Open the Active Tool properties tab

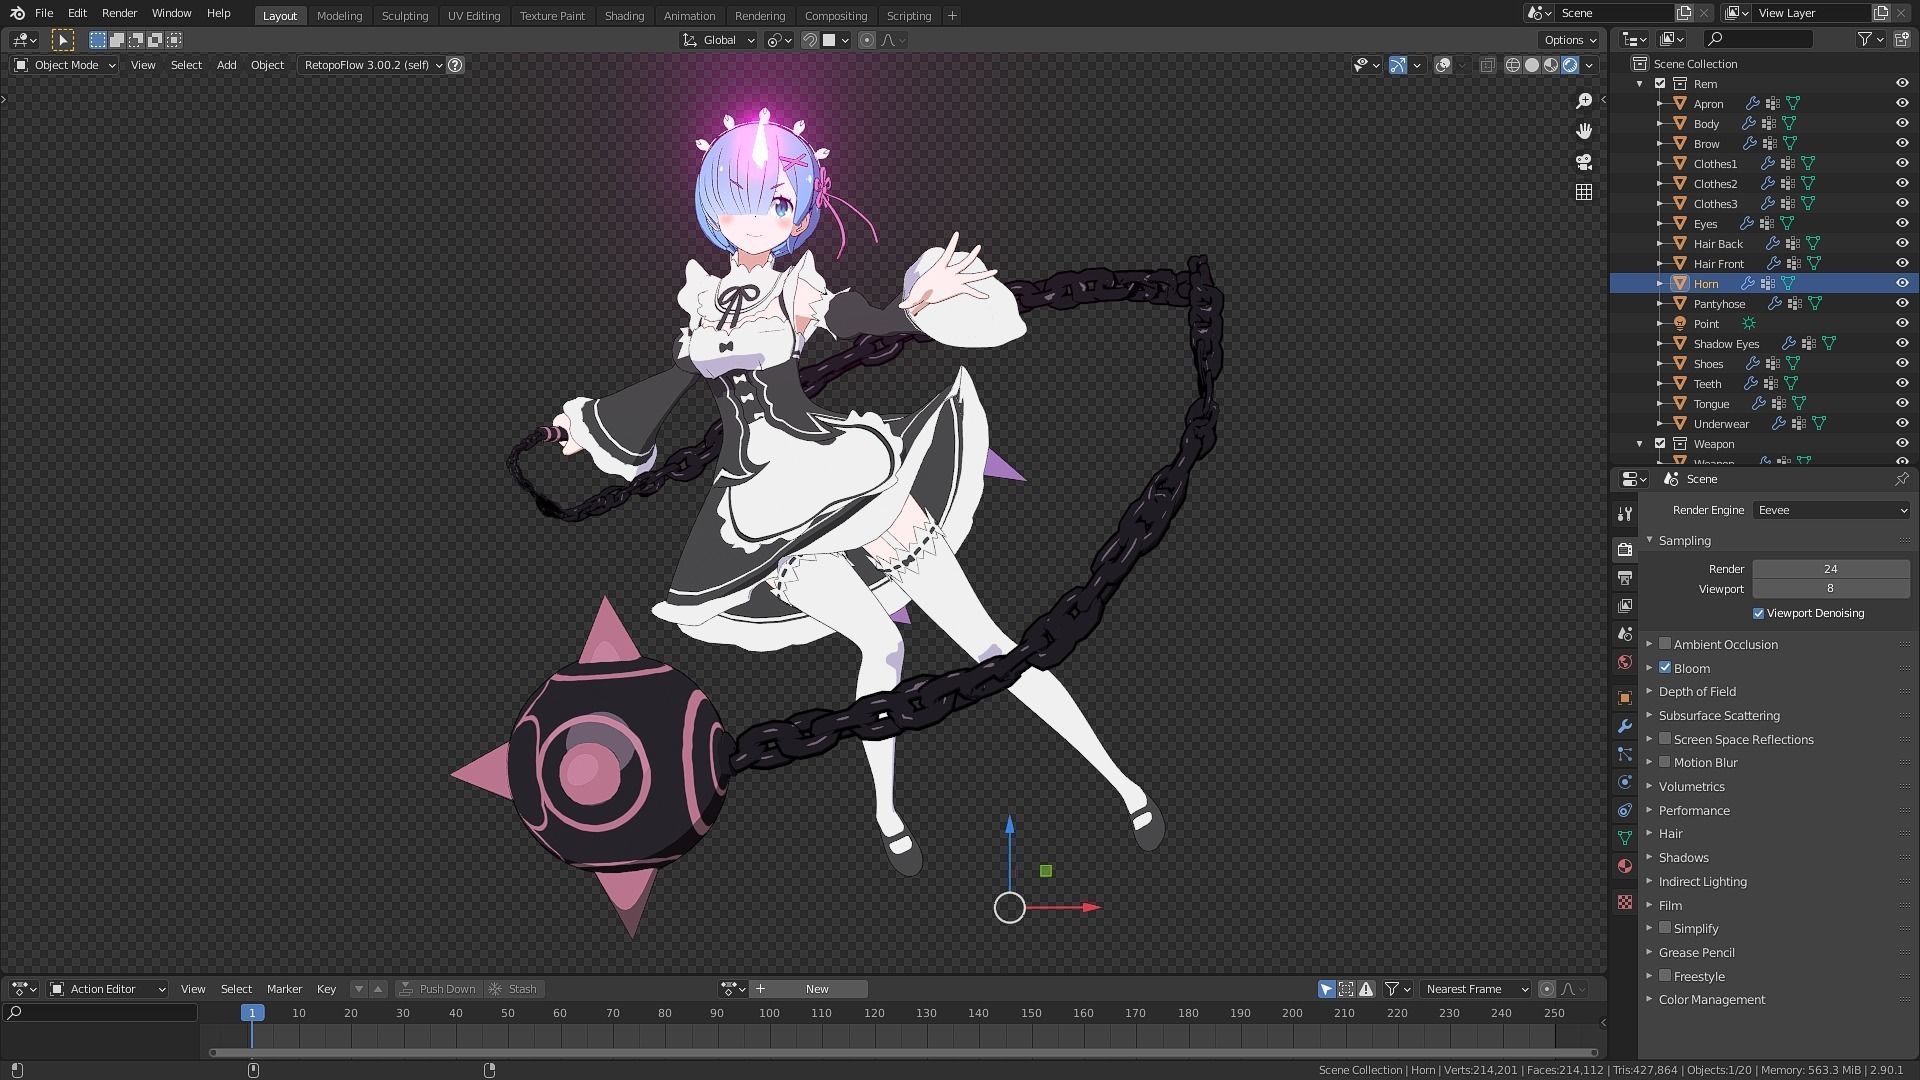pyautogui.click(x=1625, y=514)
